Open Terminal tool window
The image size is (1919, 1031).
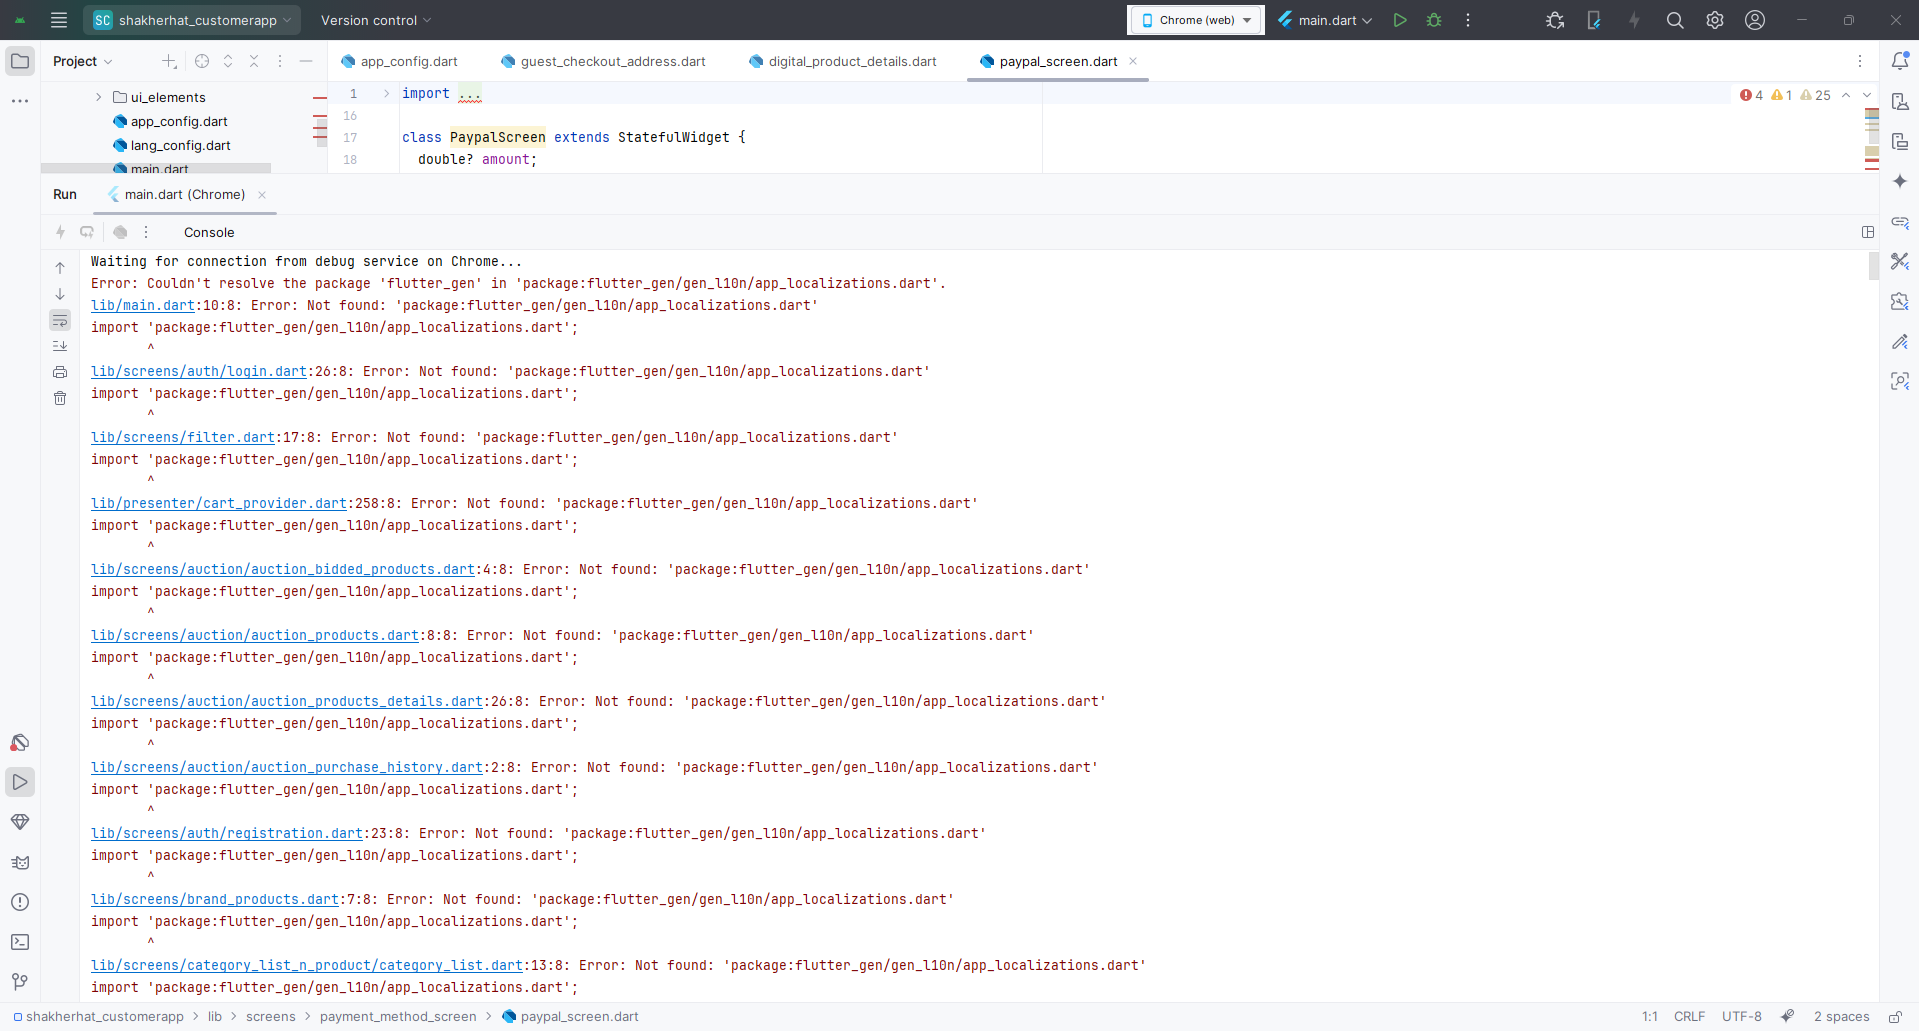click(20, 942)
